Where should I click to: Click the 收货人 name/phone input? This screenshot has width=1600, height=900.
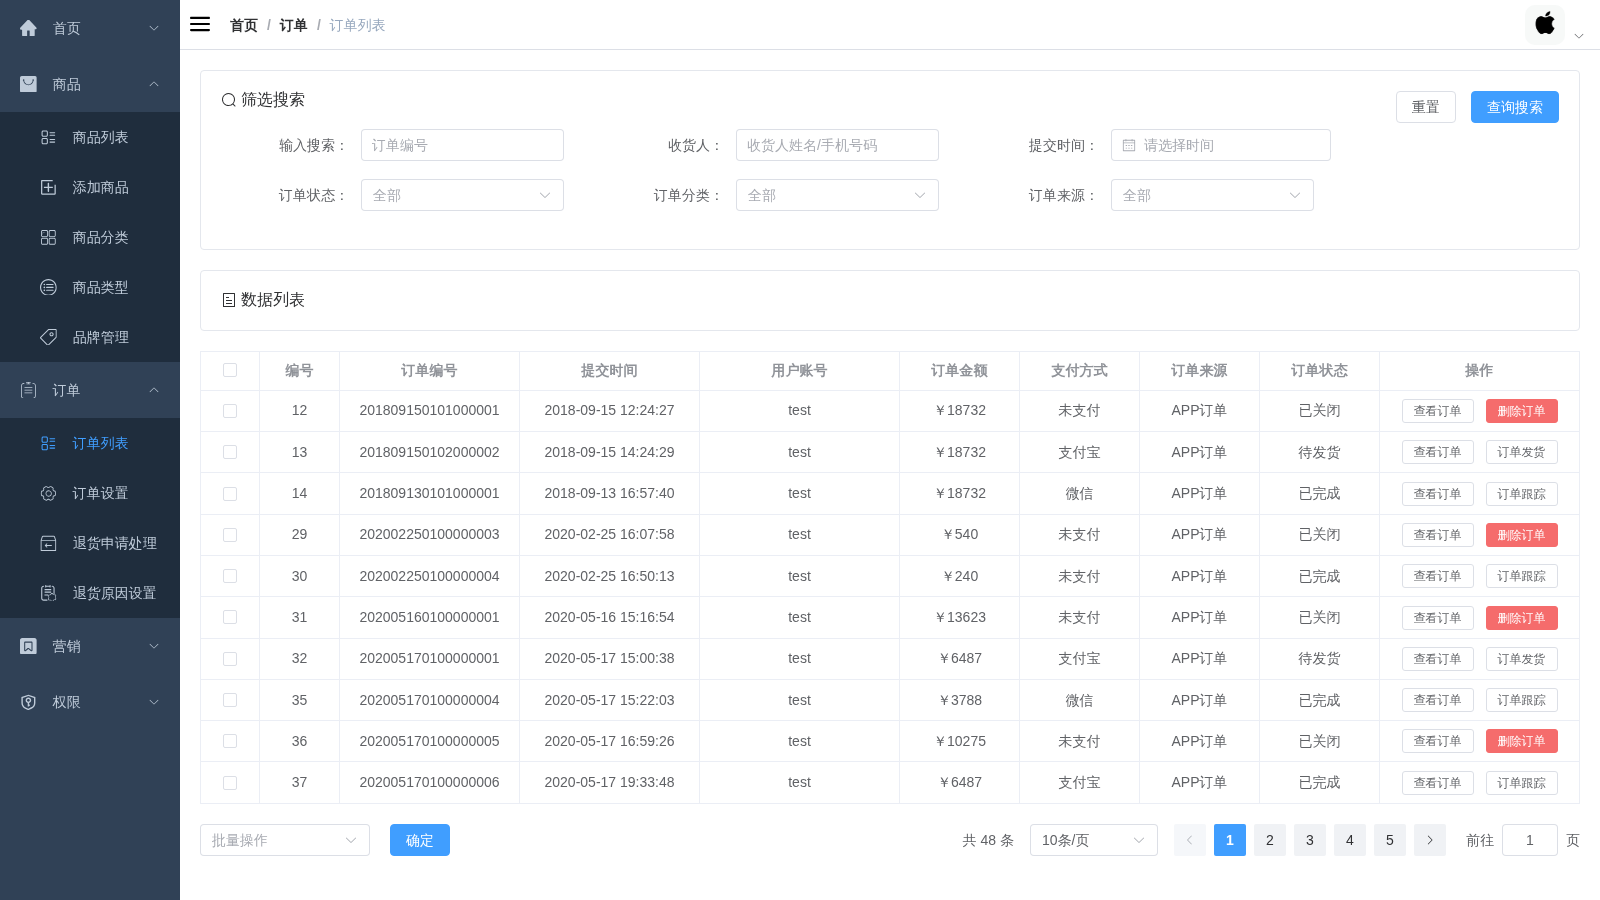pos(837,145)
